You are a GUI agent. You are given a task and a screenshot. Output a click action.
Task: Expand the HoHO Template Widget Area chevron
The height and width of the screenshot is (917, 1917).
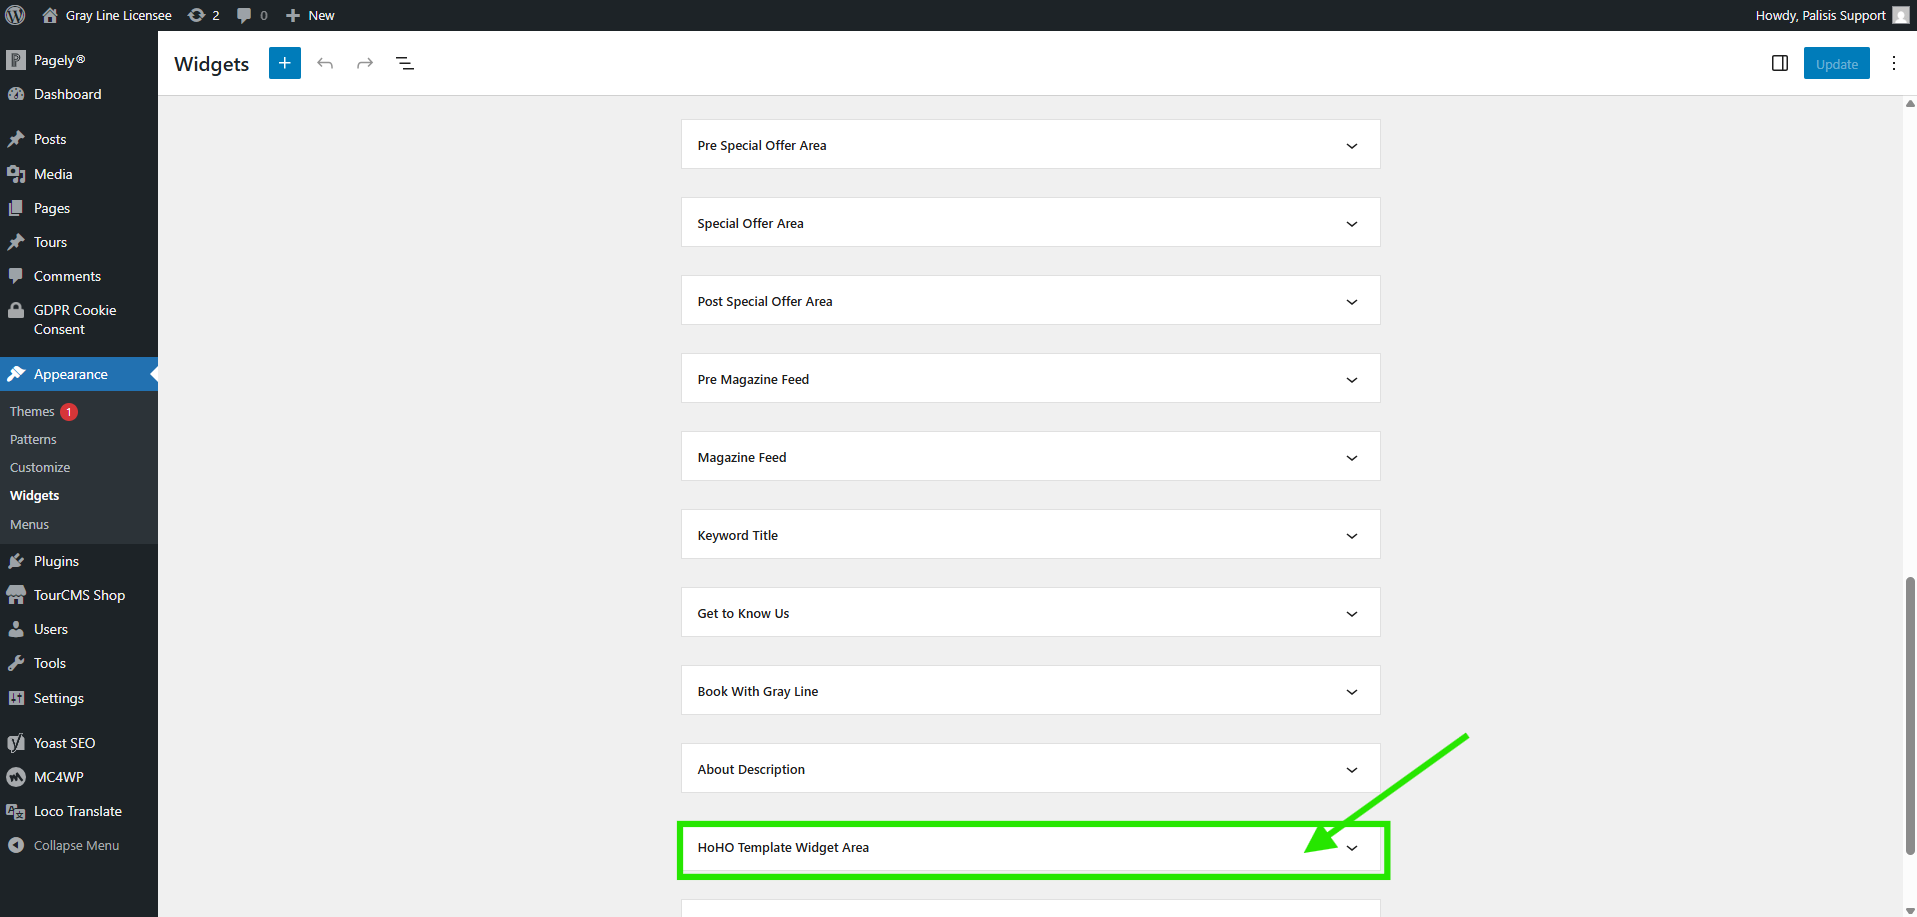[x=1352, y=848]
